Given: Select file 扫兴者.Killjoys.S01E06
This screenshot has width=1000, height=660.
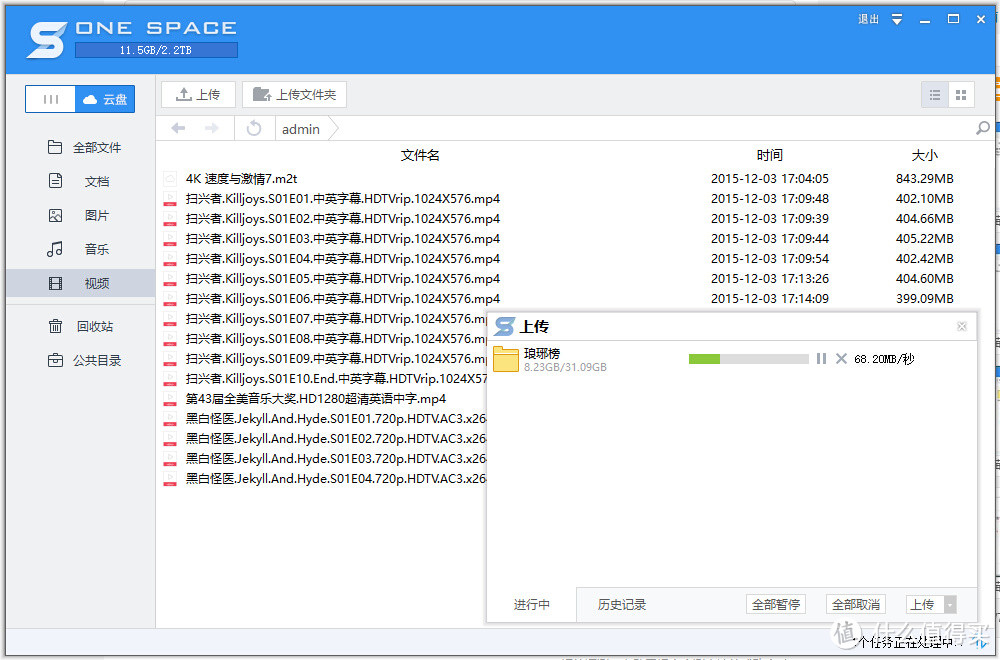Looking at the screenshot, I should (342, 298).
